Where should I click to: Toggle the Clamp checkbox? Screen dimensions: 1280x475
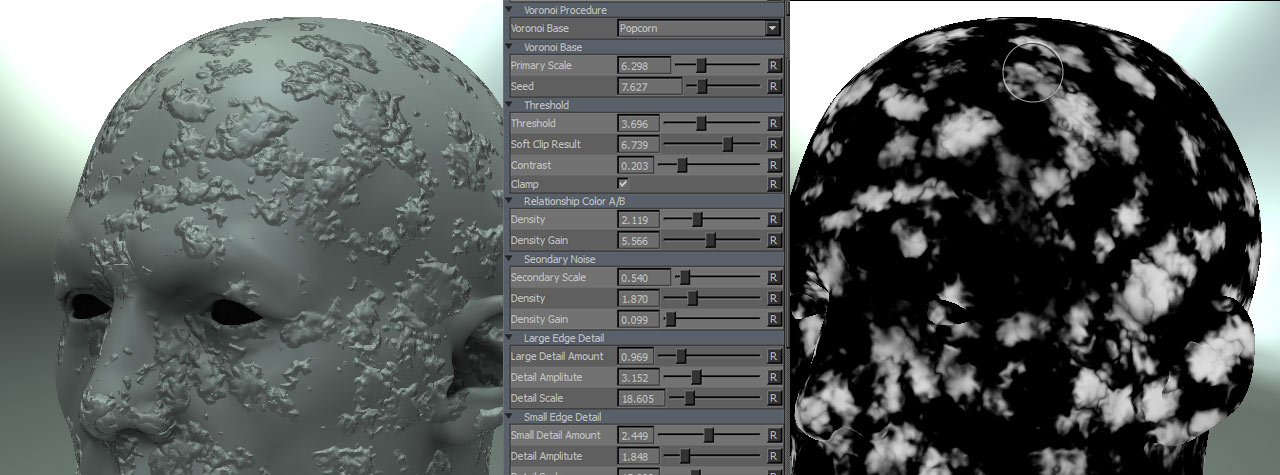623,184
